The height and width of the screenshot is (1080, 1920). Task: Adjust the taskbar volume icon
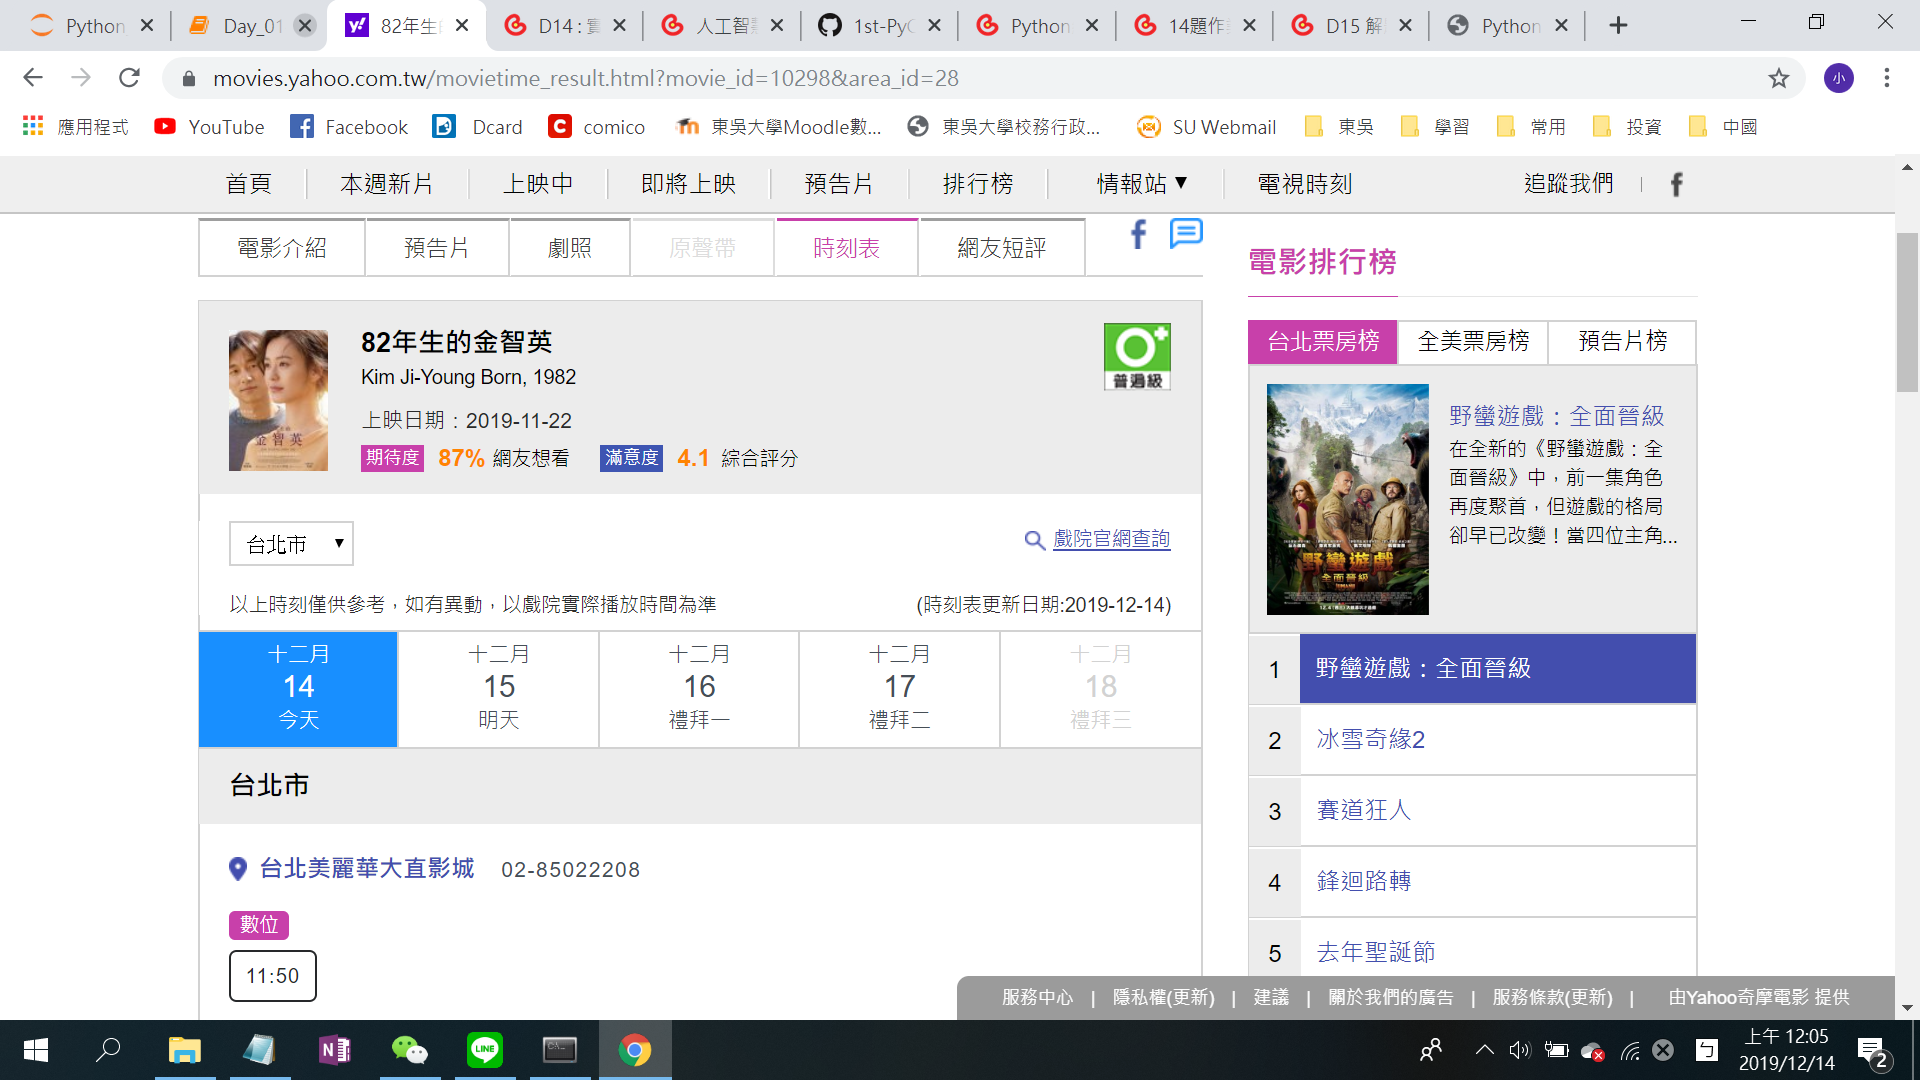(1520, 1050)
